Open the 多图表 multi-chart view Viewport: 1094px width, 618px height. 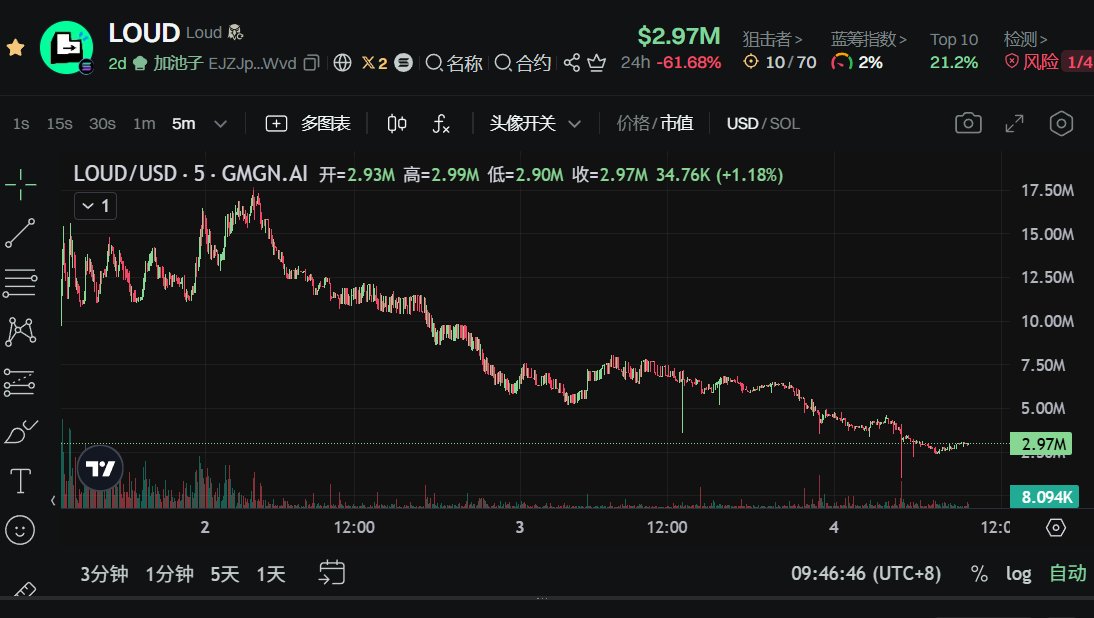pyautogui.click(x=308, y=123)
